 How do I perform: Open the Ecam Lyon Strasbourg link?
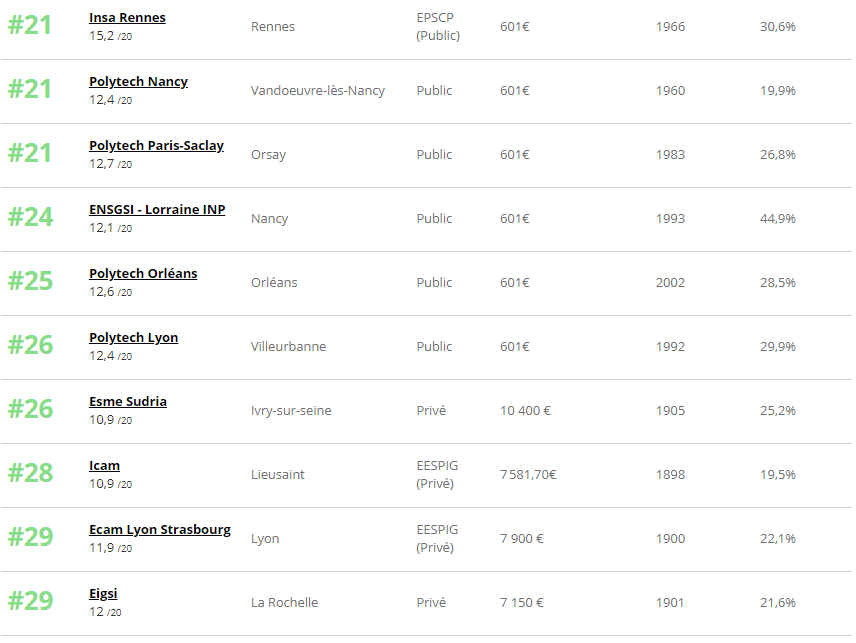coord(159,530)
